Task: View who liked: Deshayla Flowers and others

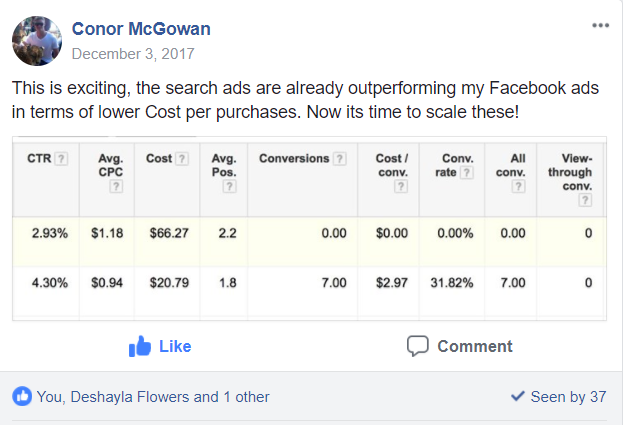Action: (x=153, y=396)
